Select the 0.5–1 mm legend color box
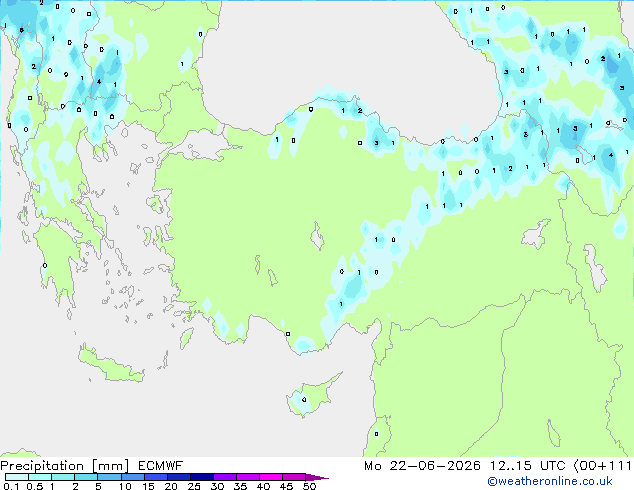Viewport: 634px width, 490px height. pyautogui.click(x=40, y=477)
